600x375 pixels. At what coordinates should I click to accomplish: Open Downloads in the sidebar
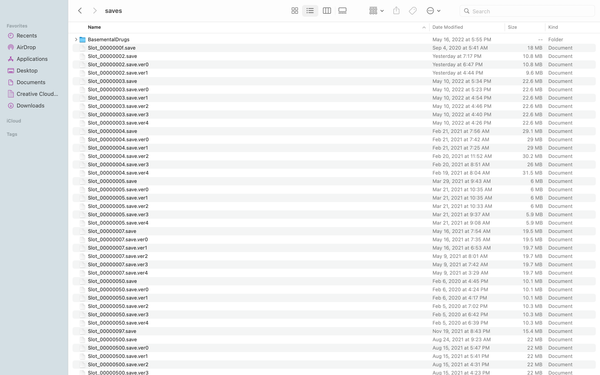click(x=30, y=106)
